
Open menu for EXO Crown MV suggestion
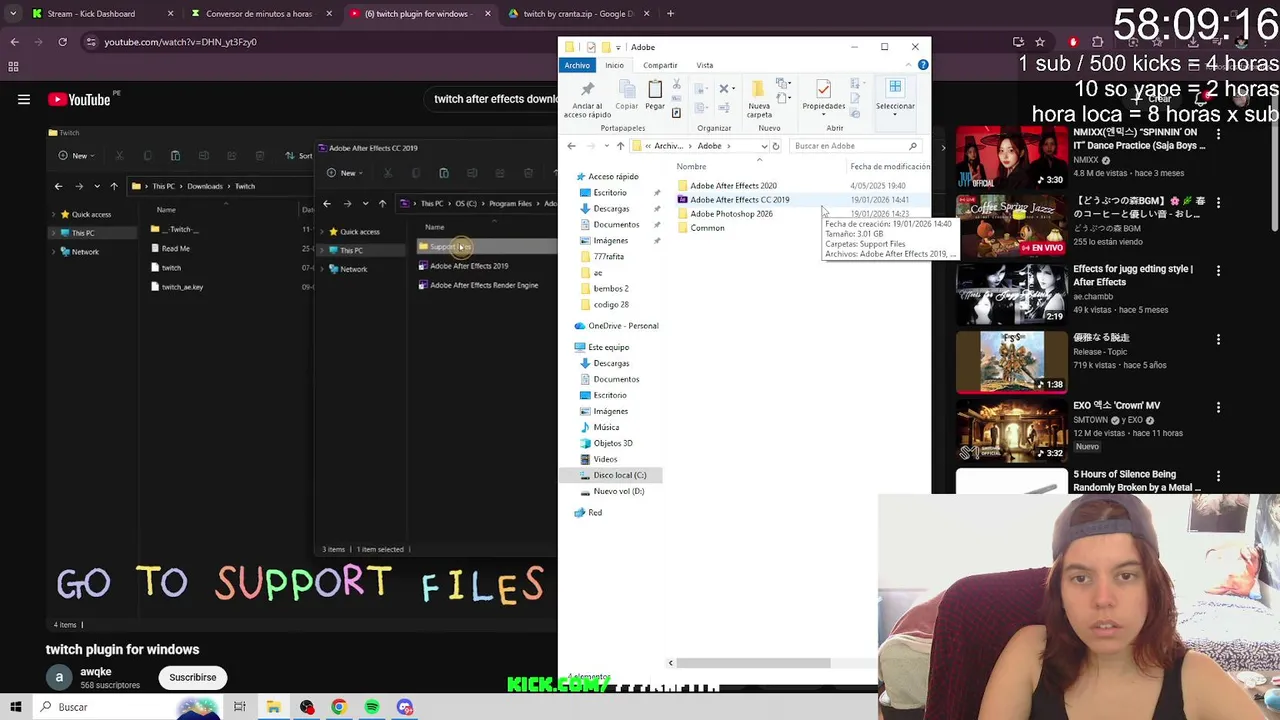[x=1218, y=407]
